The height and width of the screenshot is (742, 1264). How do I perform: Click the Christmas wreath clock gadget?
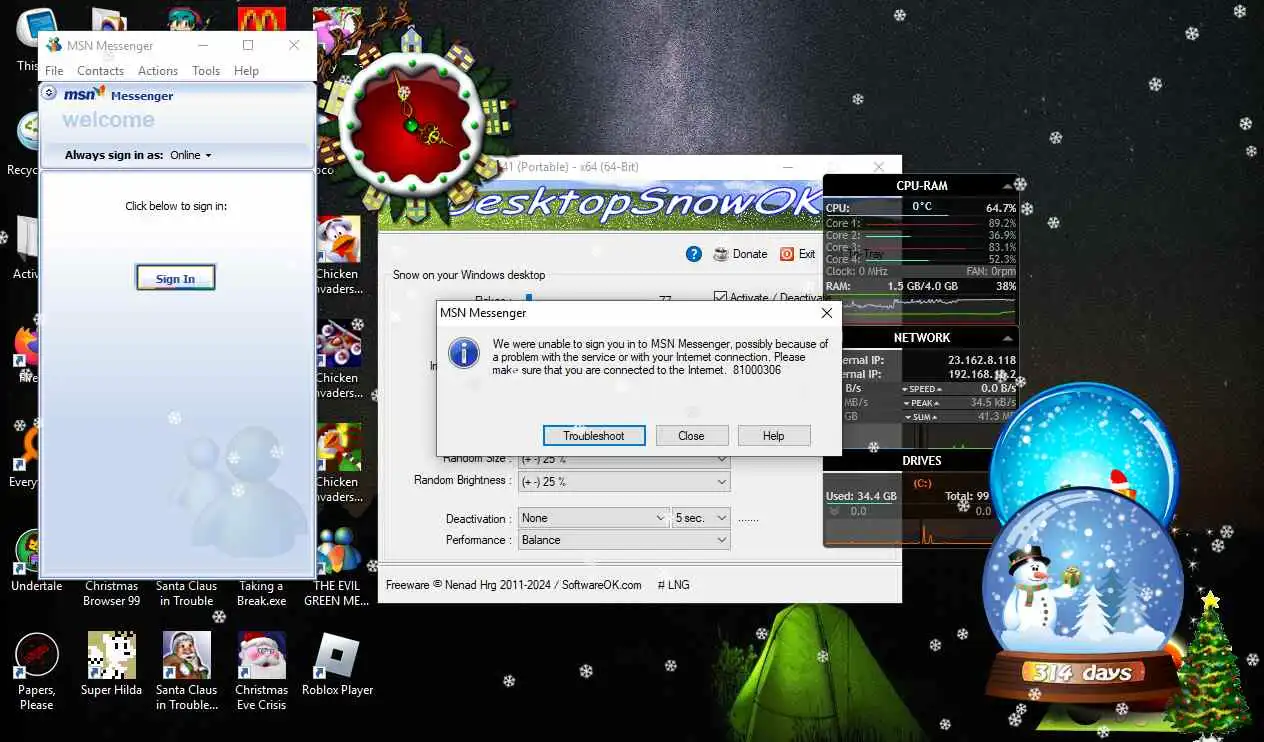410,125
